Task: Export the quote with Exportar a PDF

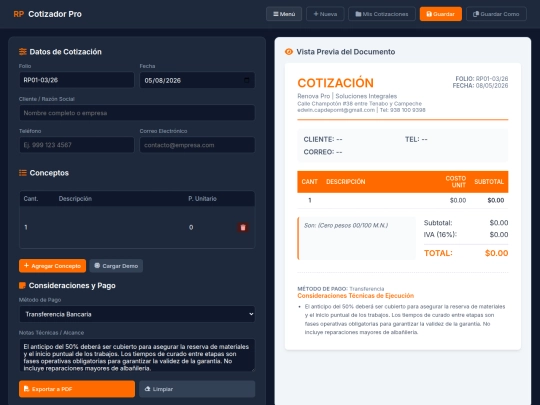Action: (77, 389)
